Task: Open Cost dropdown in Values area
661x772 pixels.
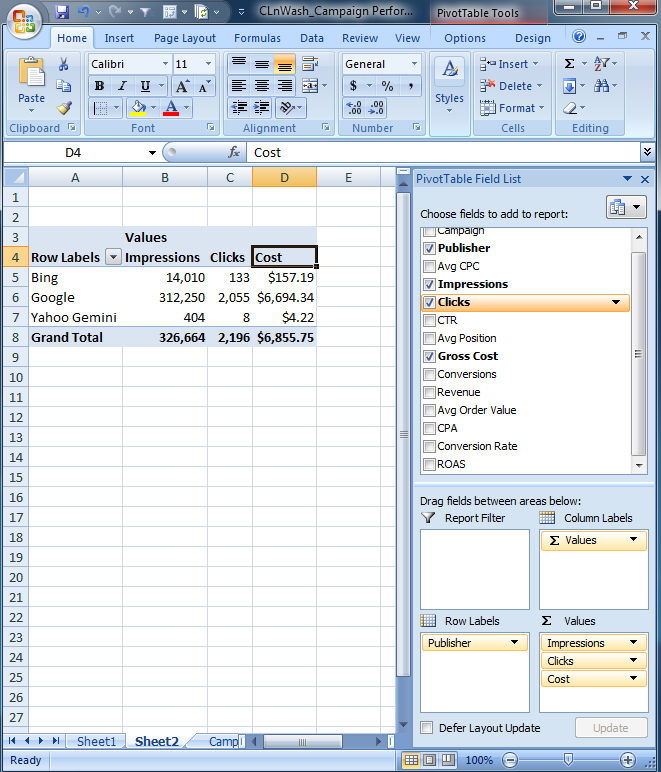Action: click(633, 678)
